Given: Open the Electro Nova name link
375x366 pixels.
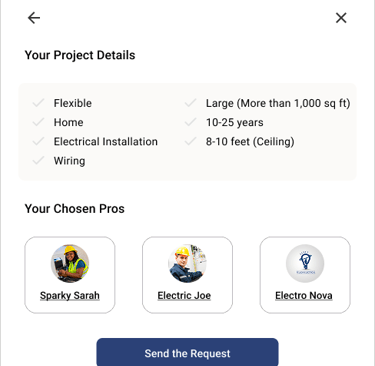Looking at the screenshot, I should tap(304, 296).
